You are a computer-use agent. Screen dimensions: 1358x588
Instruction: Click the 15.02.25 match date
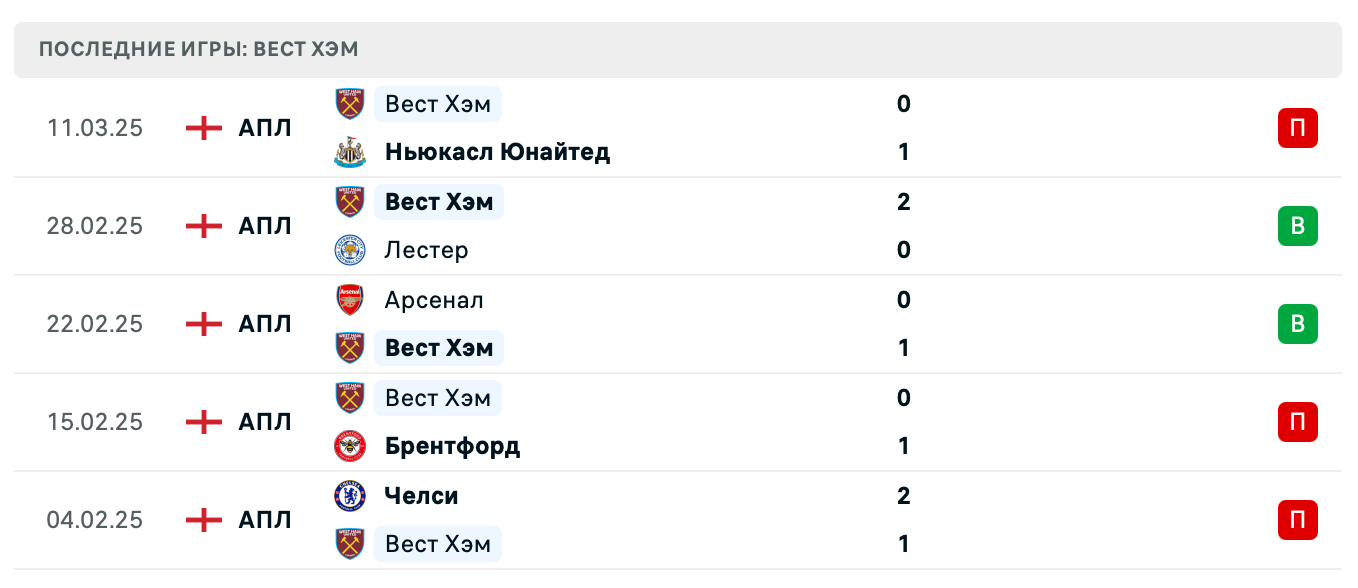pyautogui.click(x=95, y=422)
